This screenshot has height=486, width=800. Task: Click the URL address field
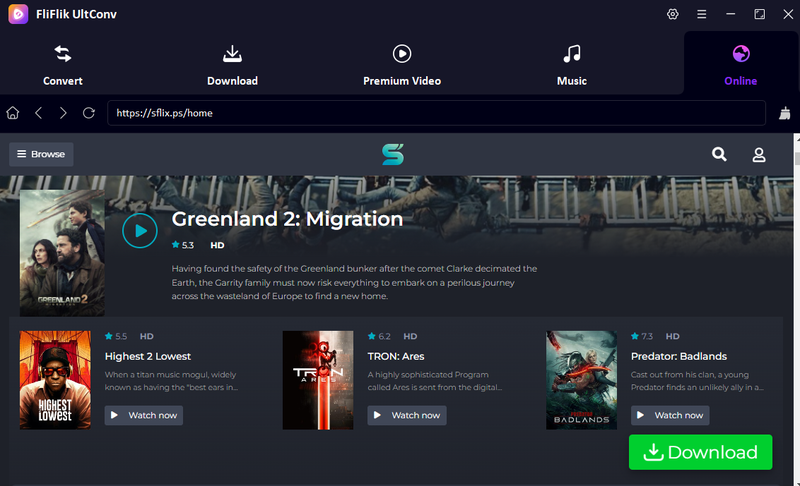point(436,113)
